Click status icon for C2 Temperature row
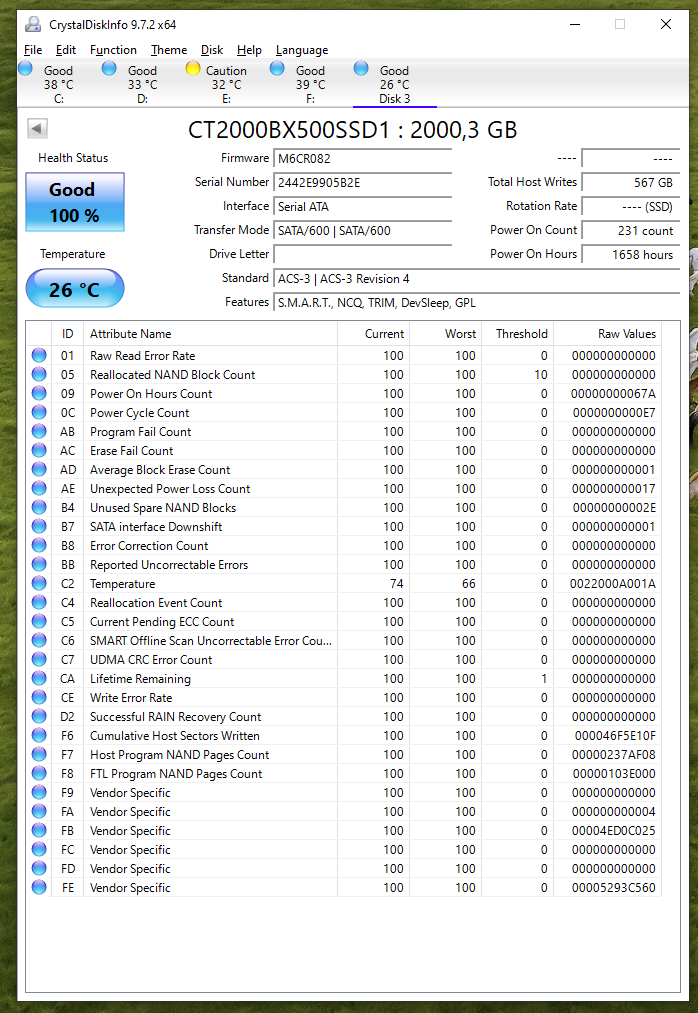The image size is (698, 1013). point(39,583)
